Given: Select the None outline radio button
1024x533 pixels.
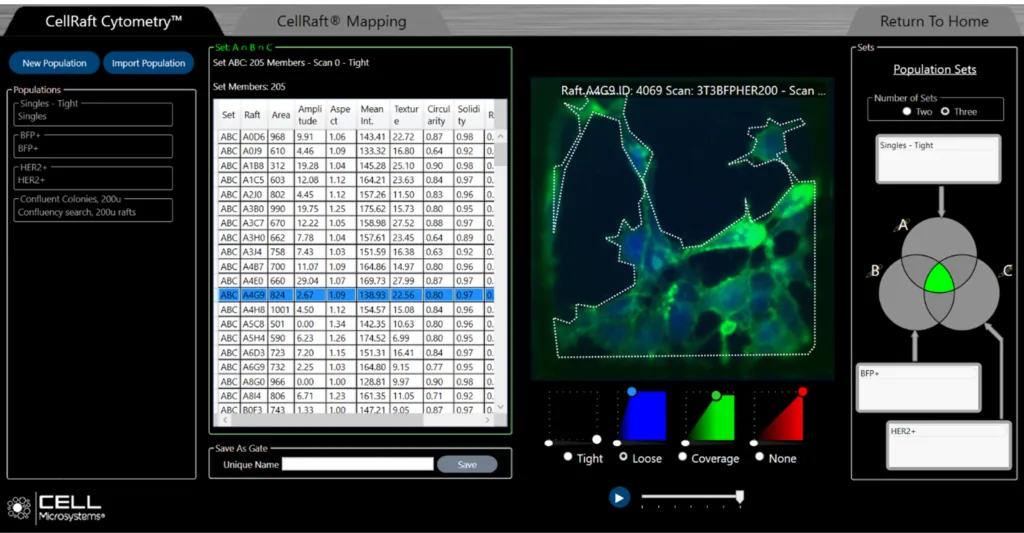Looking at the screenshot, I should (x=760, y=457).
